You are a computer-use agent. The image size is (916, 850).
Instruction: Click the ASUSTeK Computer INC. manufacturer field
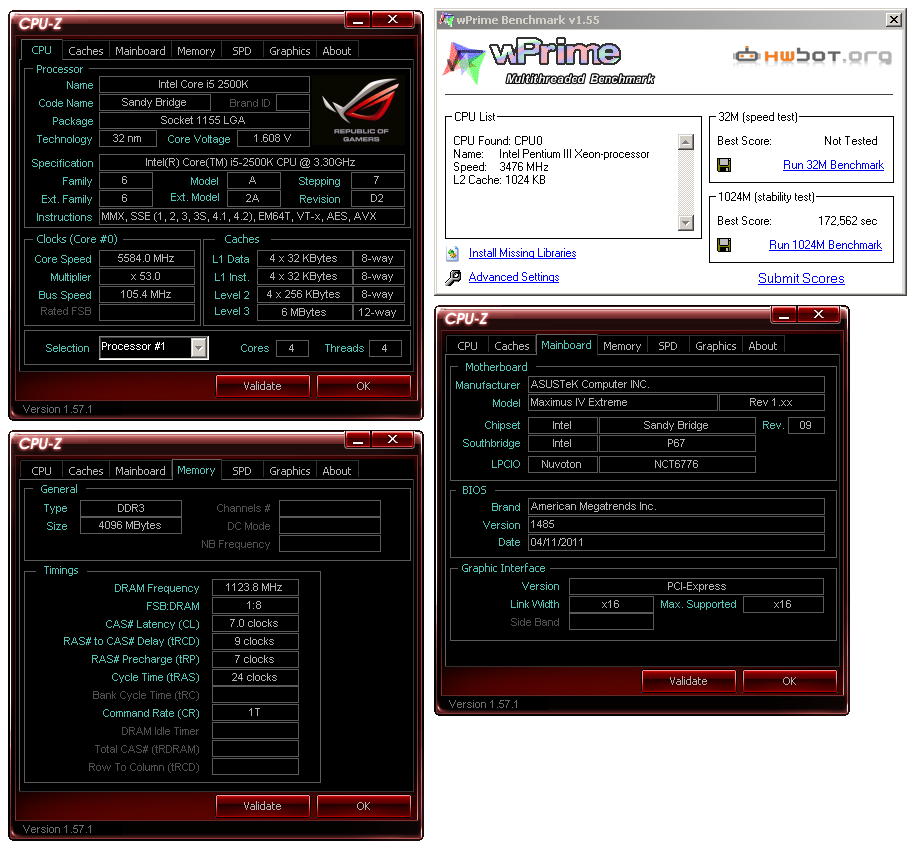pyautogui.click(x=676, y=384)
